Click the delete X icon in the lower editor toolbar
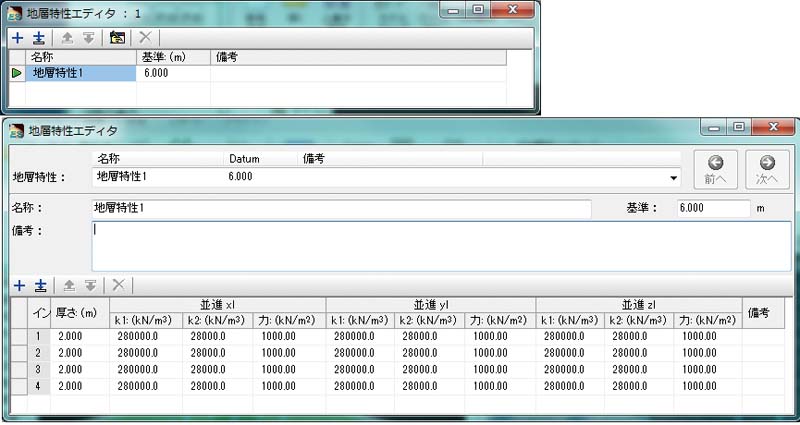800x425 pixels. (118, 285)
